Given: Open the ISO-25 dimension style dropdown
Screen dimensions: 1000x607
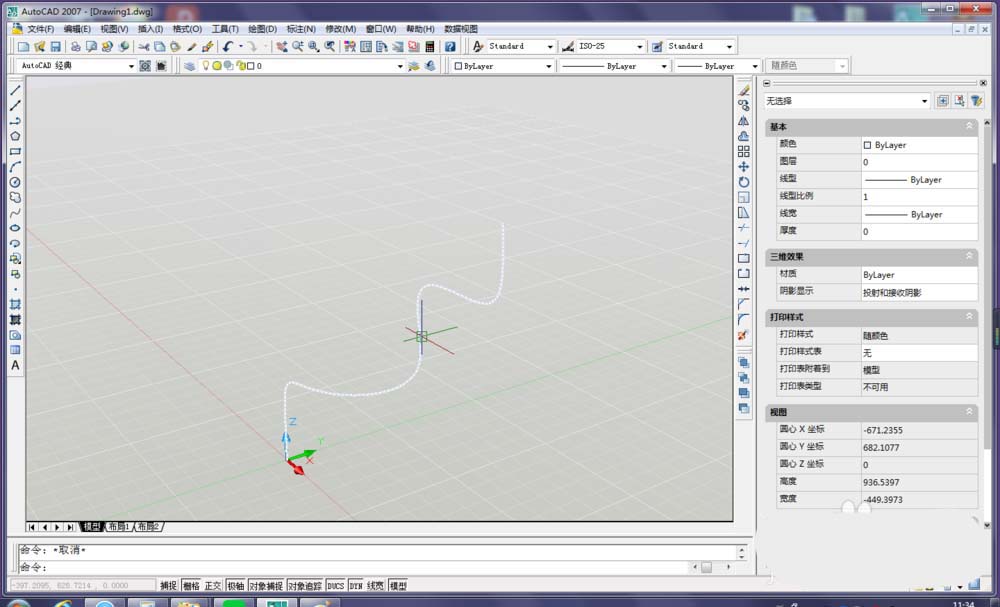Looking at the screenshot, I should click(x=639, y=47).
